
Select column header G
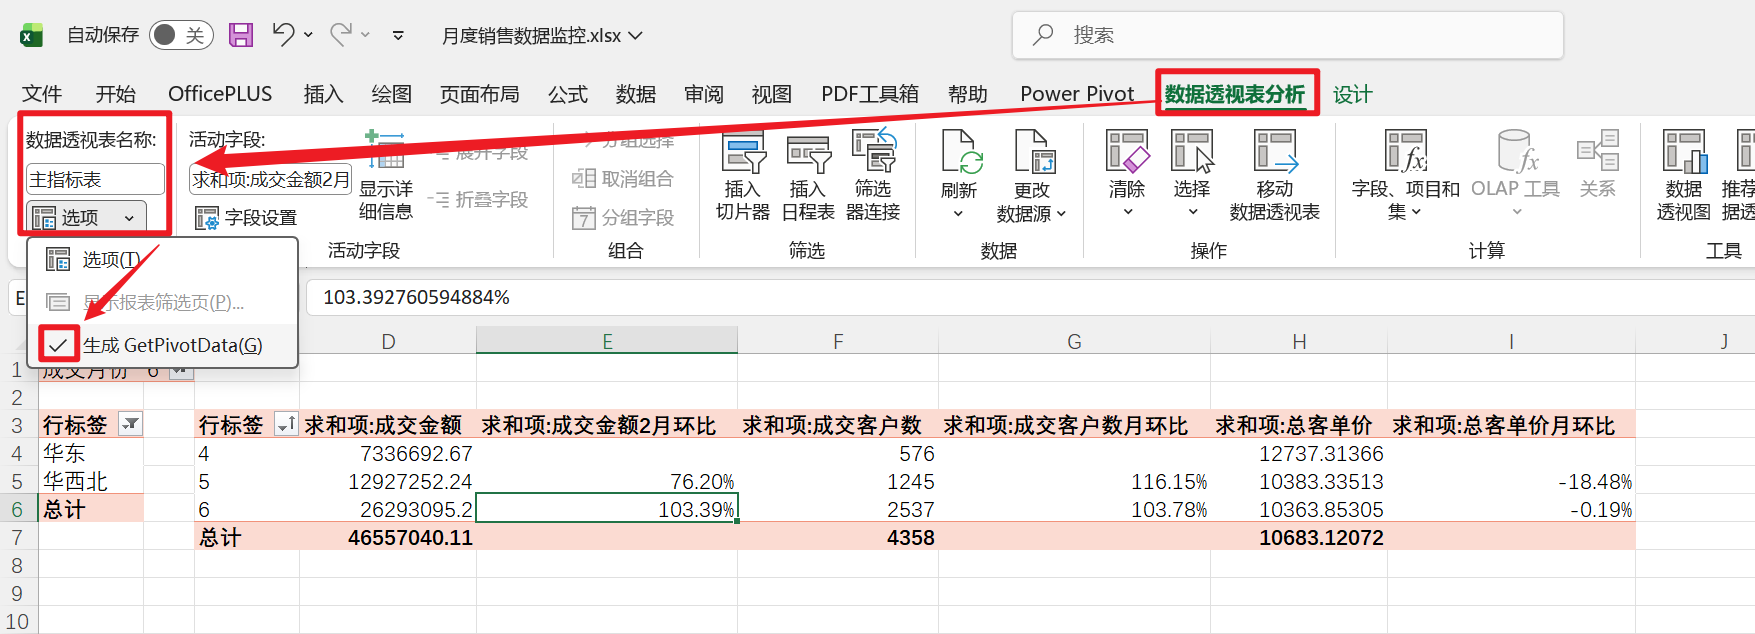click(1074, 342)
